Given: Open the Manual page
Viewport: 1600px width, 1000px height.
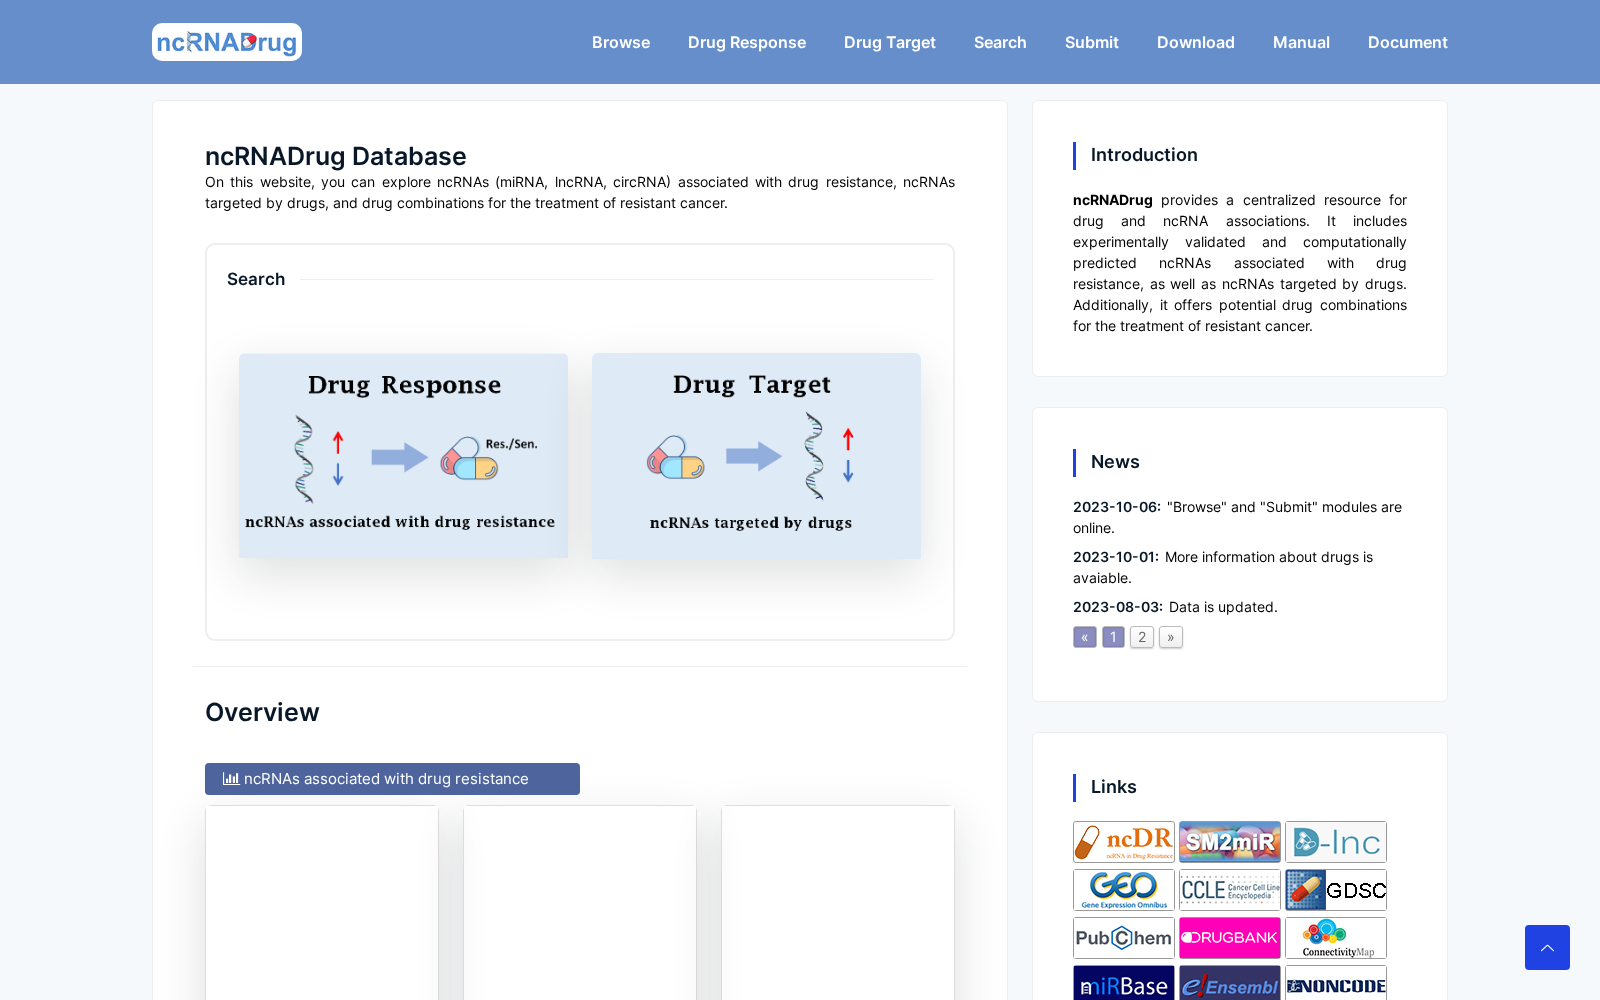Looking at the screenshot, I should [x=1301, y=42].
